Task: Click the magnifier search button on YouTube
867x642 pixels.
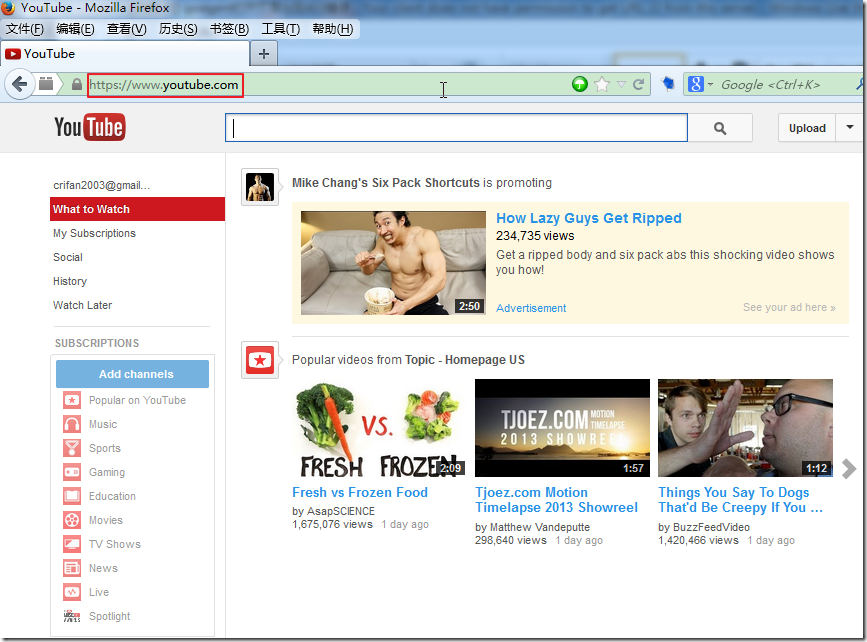Action: coord(719,128)
